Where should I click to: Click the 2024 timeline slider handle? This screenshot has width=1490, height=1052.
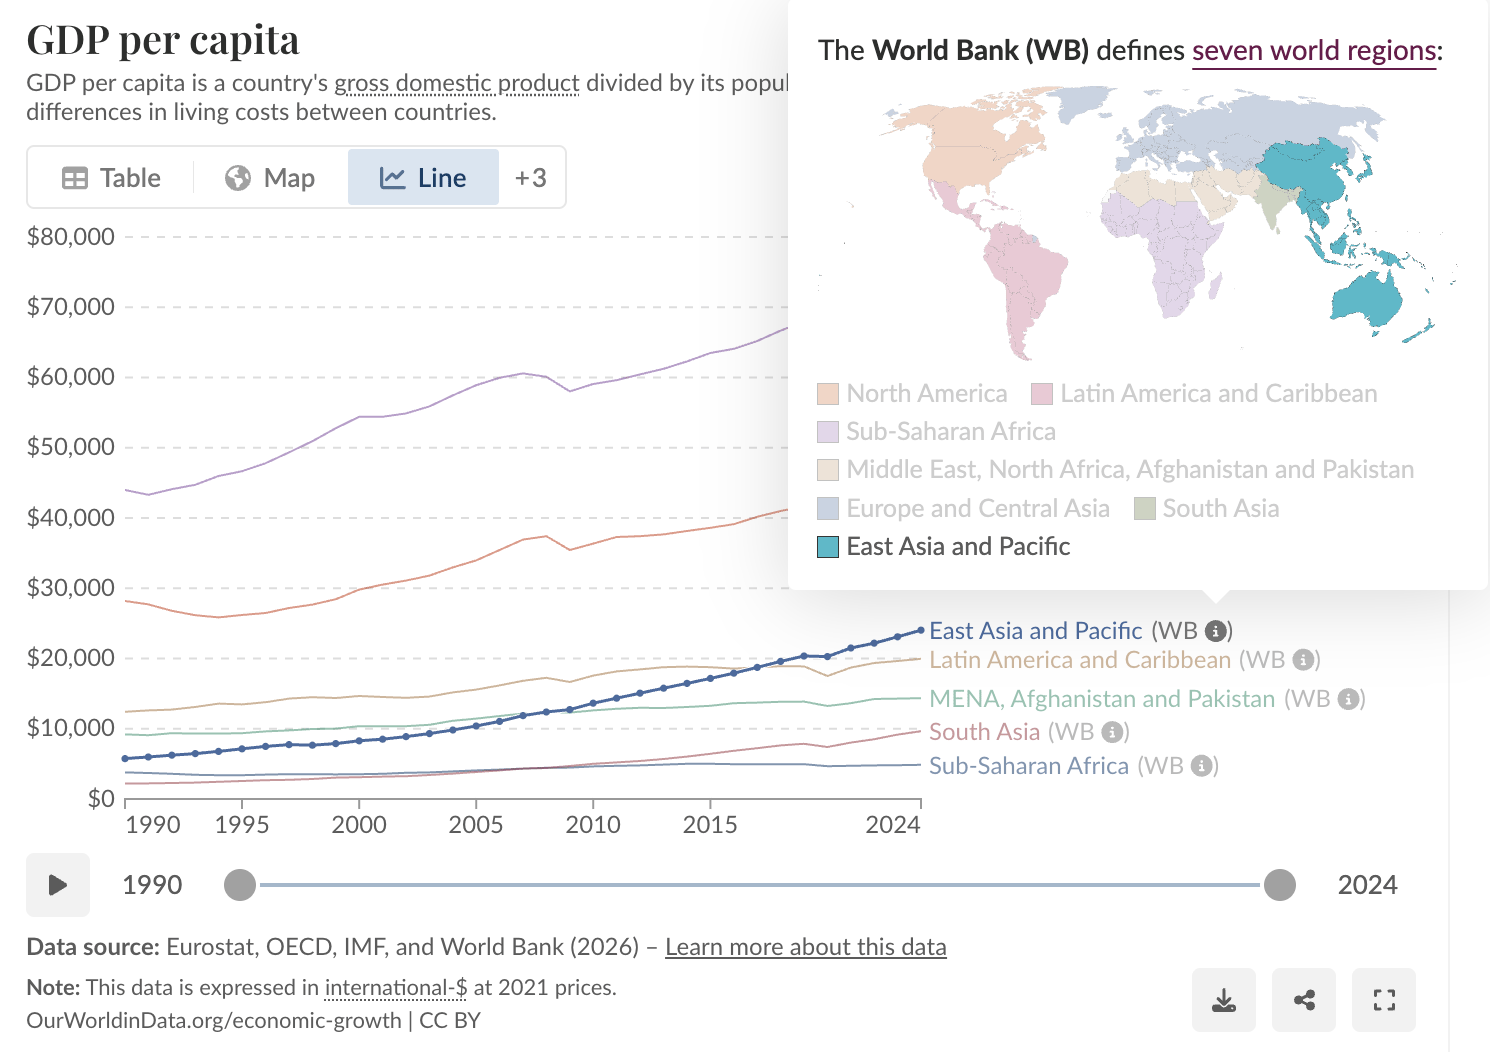(x=1281, y=885)
